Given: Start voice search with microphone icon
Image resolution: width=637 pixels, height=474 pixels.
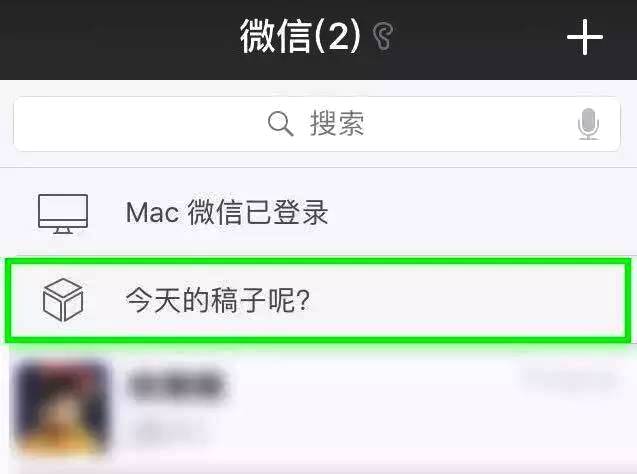Looking at the screenshot, I should pyautogui.click(x=588, y=124).
